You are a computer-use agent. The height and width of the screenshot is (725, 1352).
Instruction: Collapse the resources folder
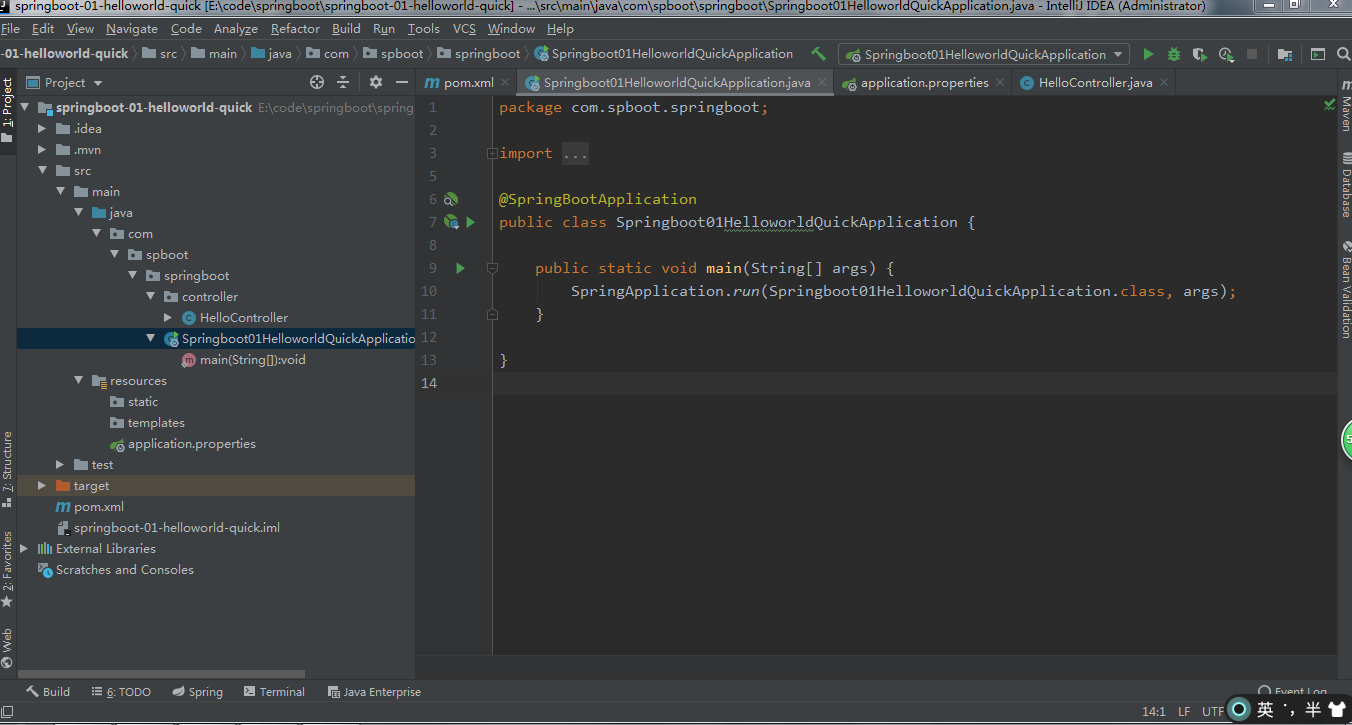(78, 380)
